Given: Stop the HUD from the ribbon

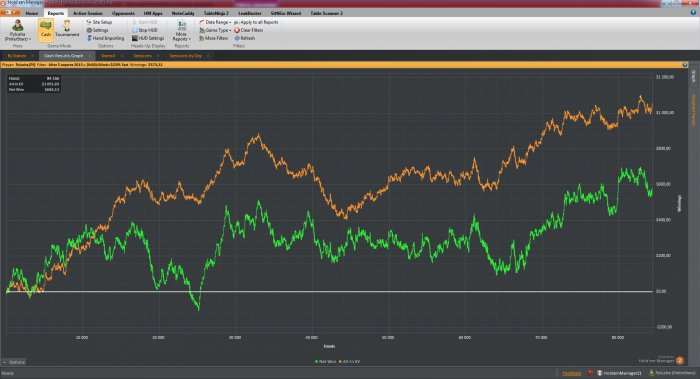Looking at the screenshot, I should pyautogui.click(x=145, y=30).
